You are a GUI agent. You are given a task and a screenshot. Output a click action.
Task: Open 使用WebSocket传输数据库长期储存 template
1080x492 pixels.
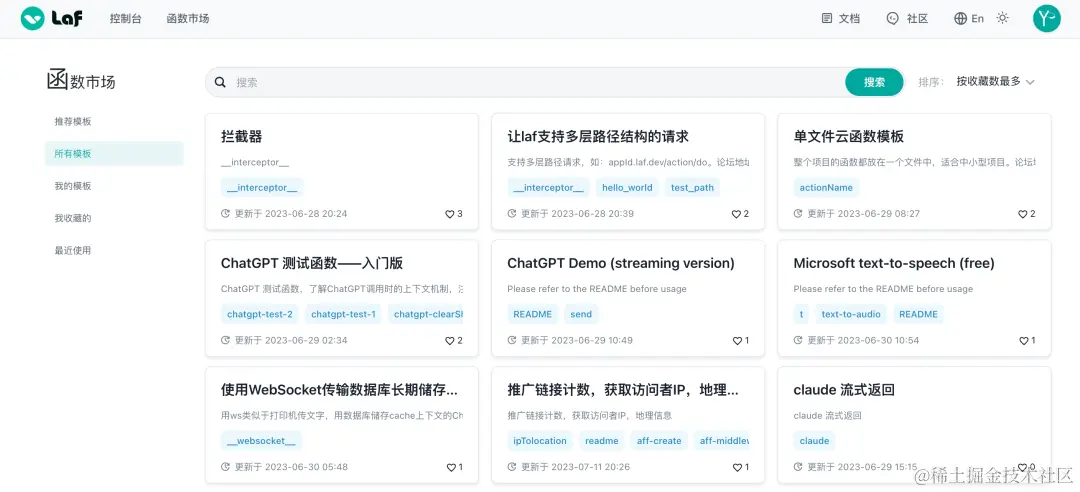click(x=339, y=390)
